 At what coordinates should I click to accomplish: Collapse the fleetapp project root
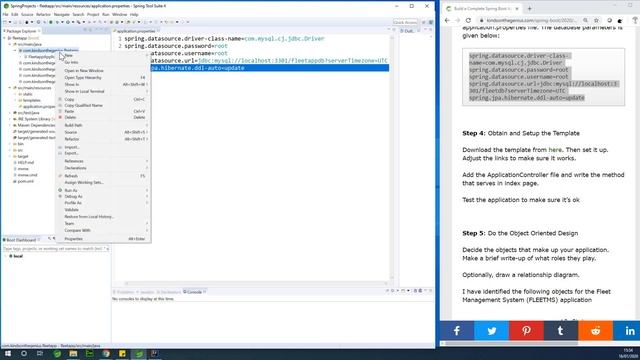[x=4, y=38]
